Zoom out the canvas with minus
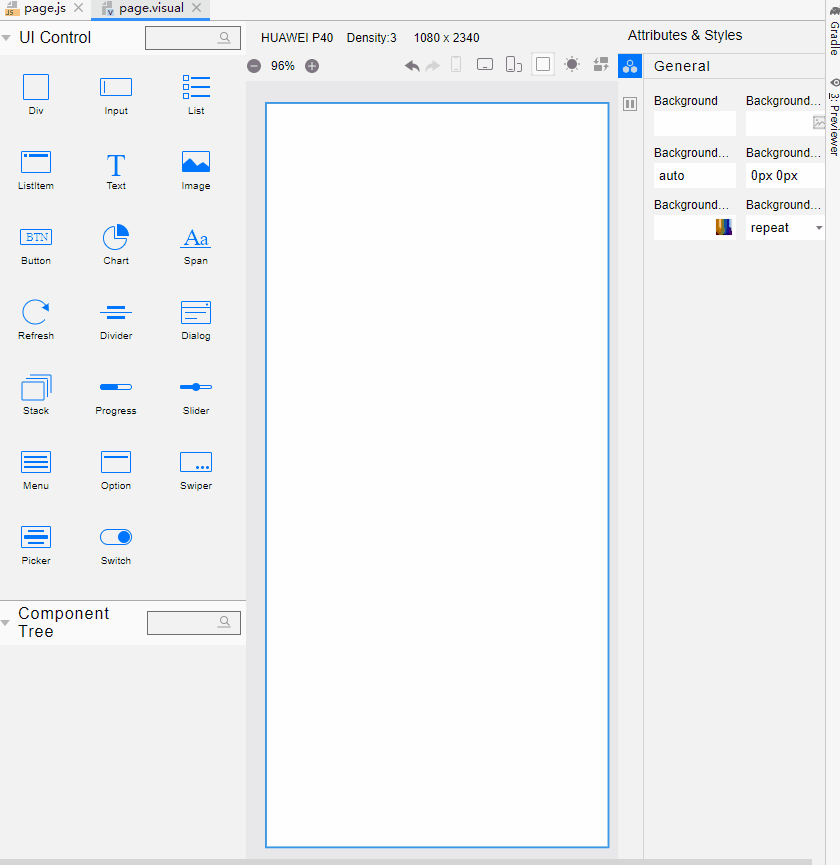This screenshot has height=865, width=840. click(254, 66)
